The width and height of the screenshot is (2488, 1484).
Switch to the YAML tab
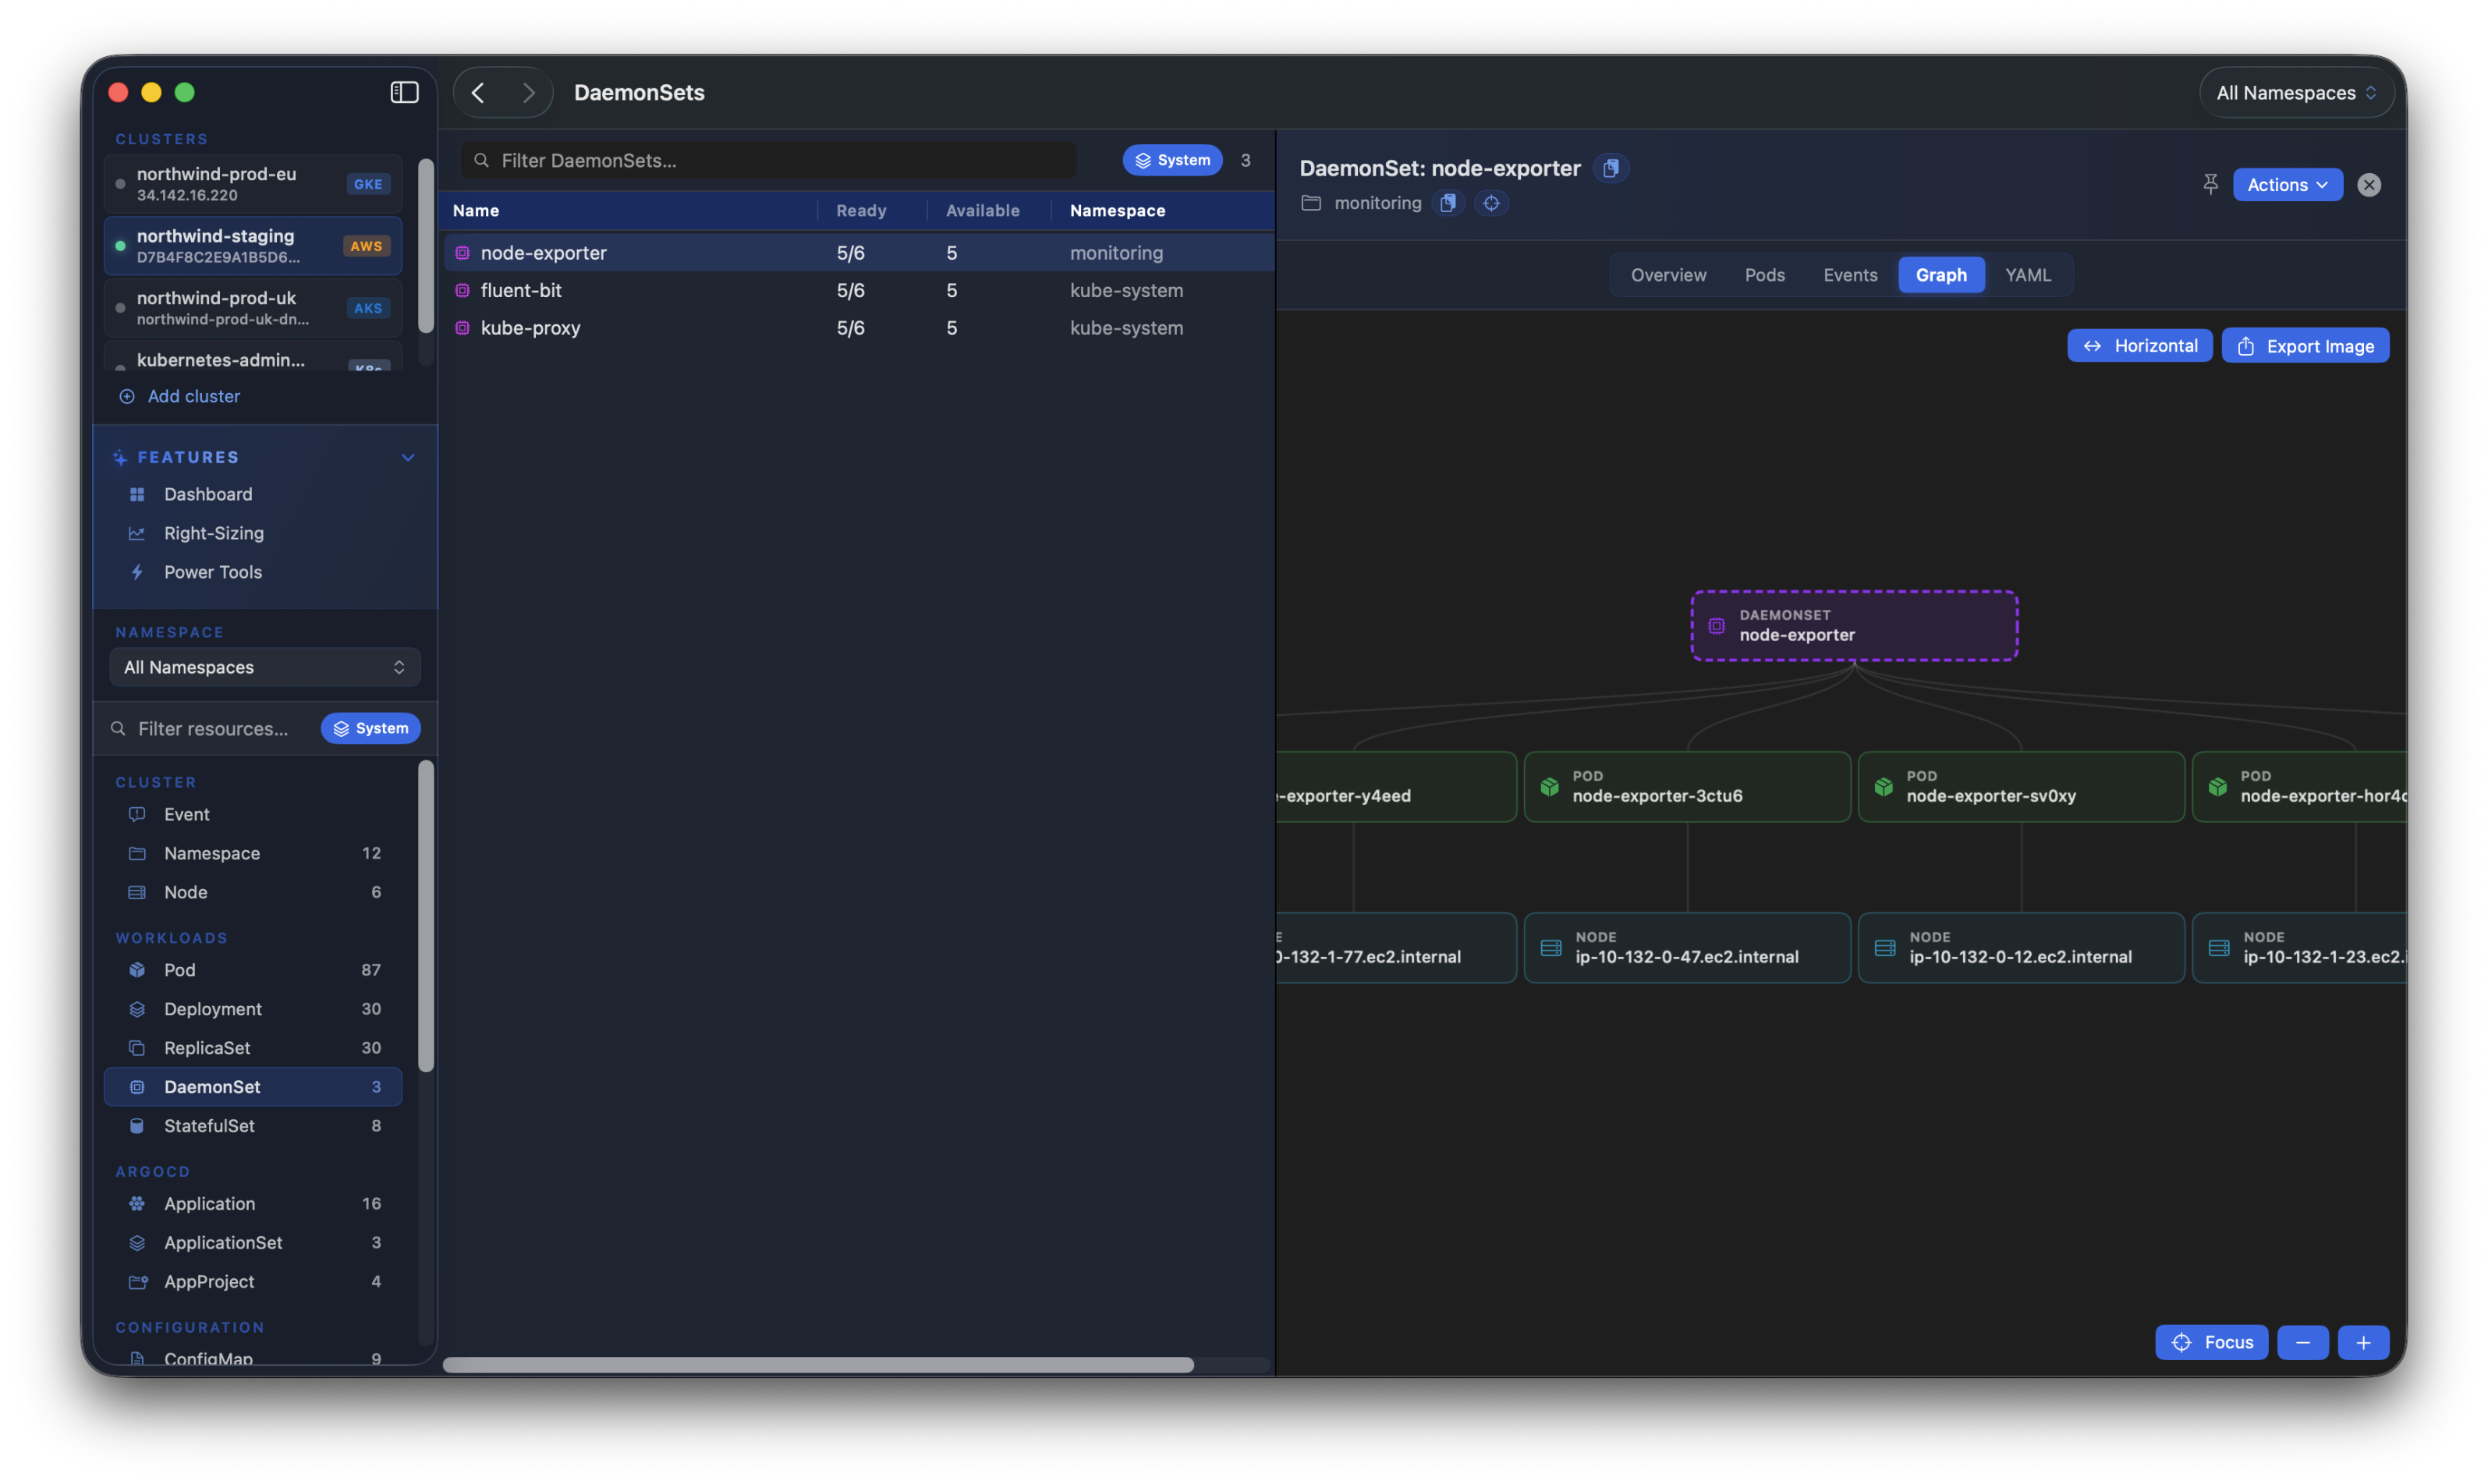[x=2027, y=275]
